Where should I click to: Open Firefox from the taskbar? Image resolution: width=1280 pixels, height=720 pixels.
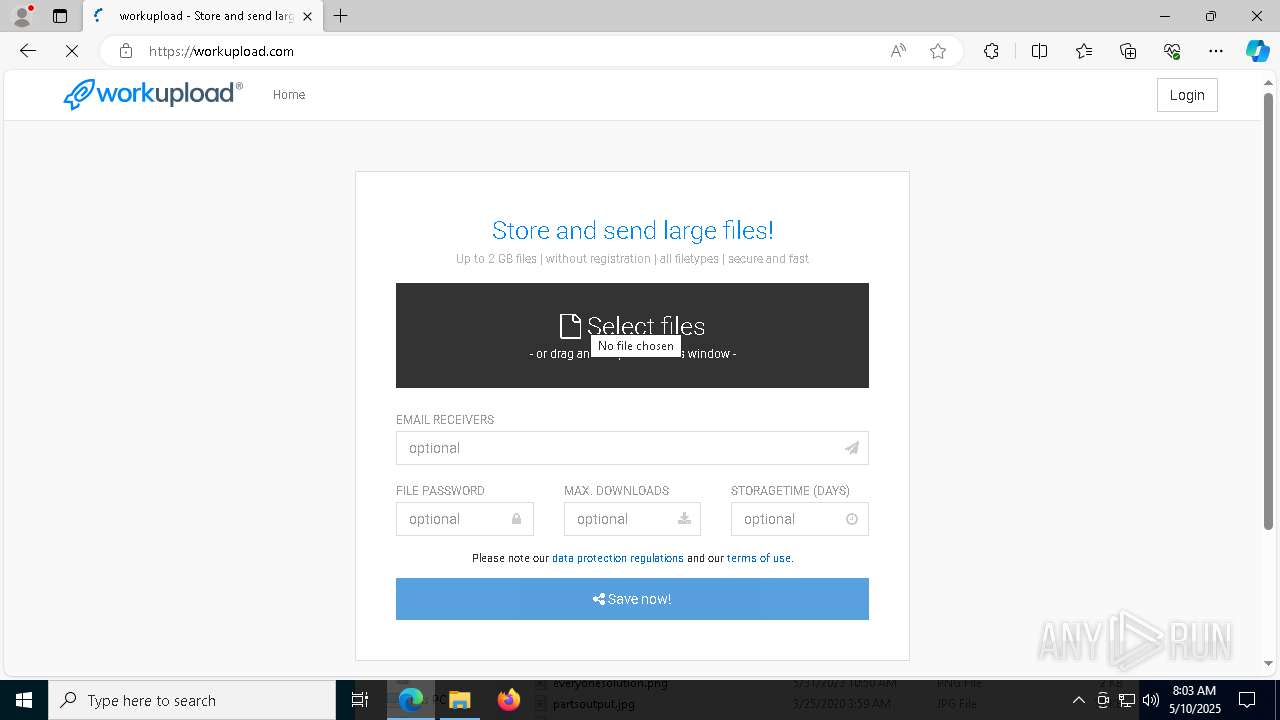509,700
